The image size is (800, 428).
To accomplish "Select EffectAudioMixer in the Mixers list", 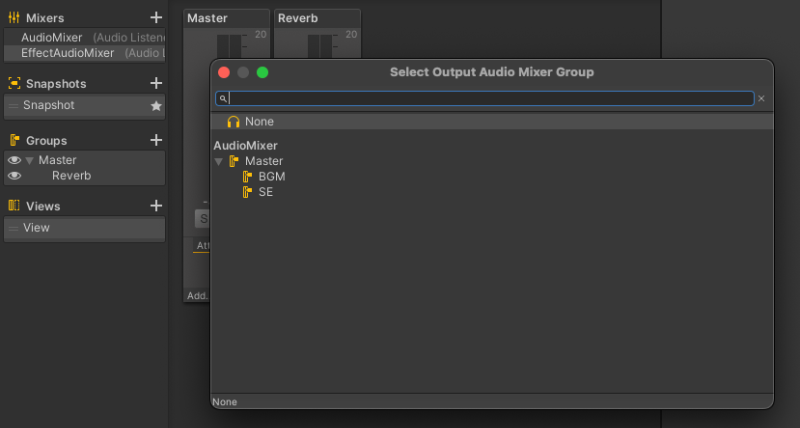I will point(68,52).
